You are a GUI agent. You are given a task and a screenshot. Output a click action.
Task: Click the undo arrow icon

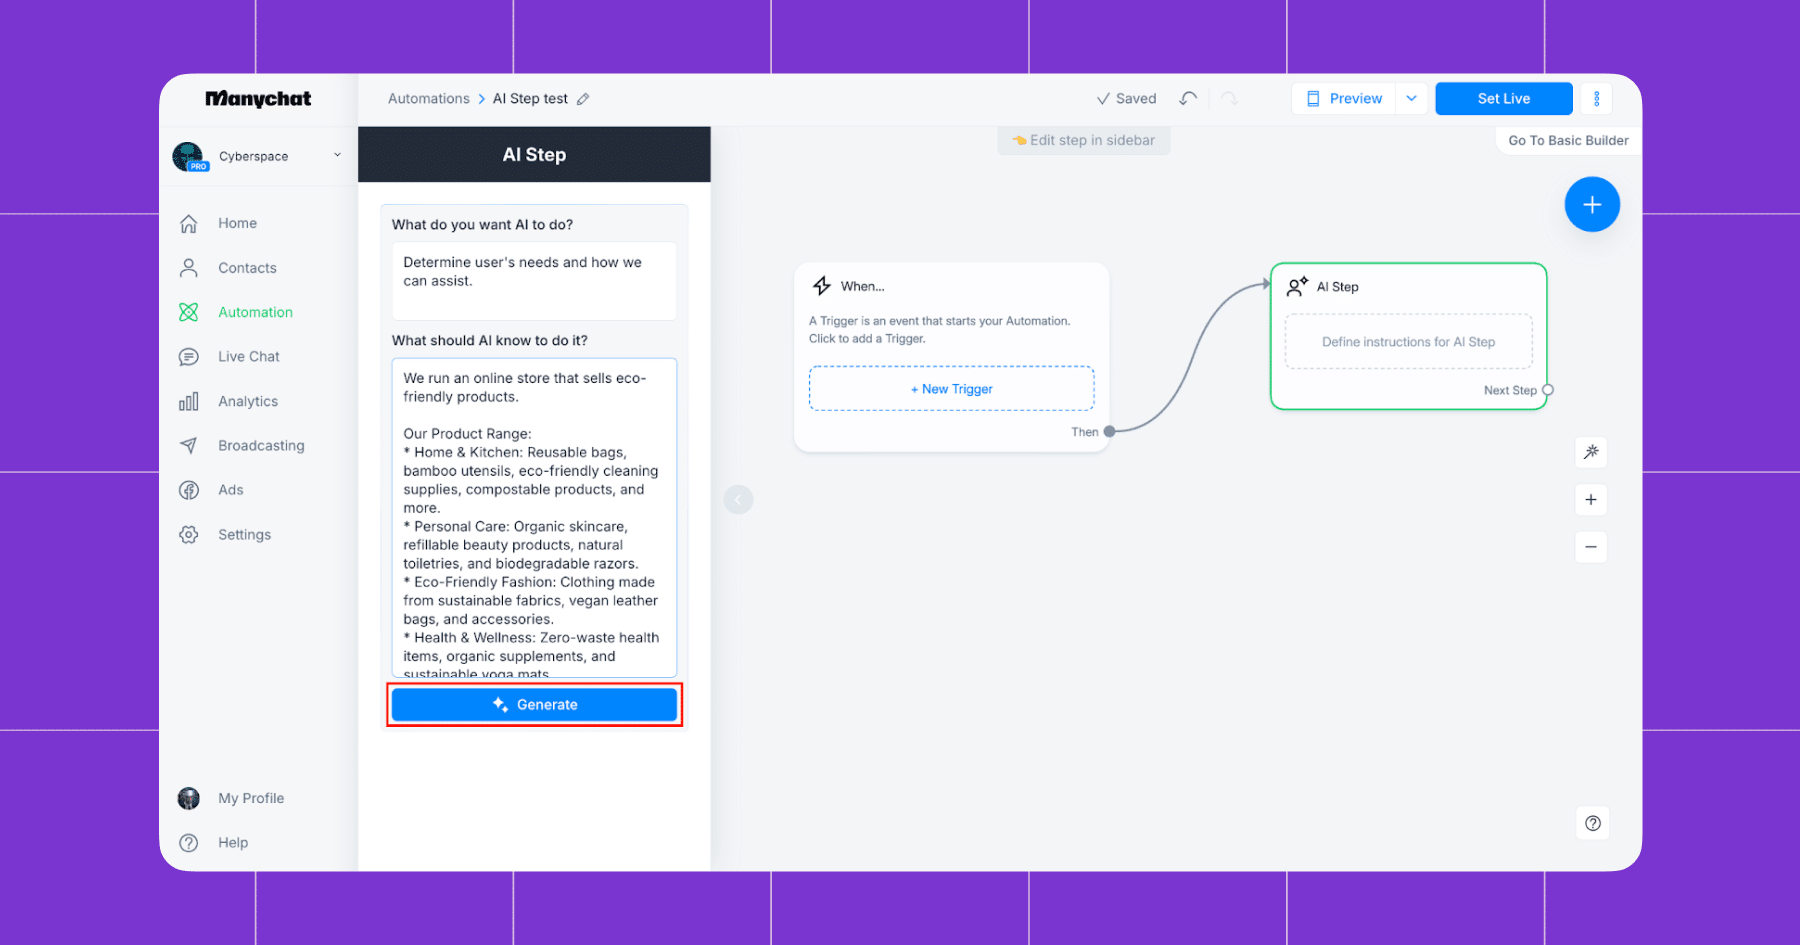[x=1188, y=98]
